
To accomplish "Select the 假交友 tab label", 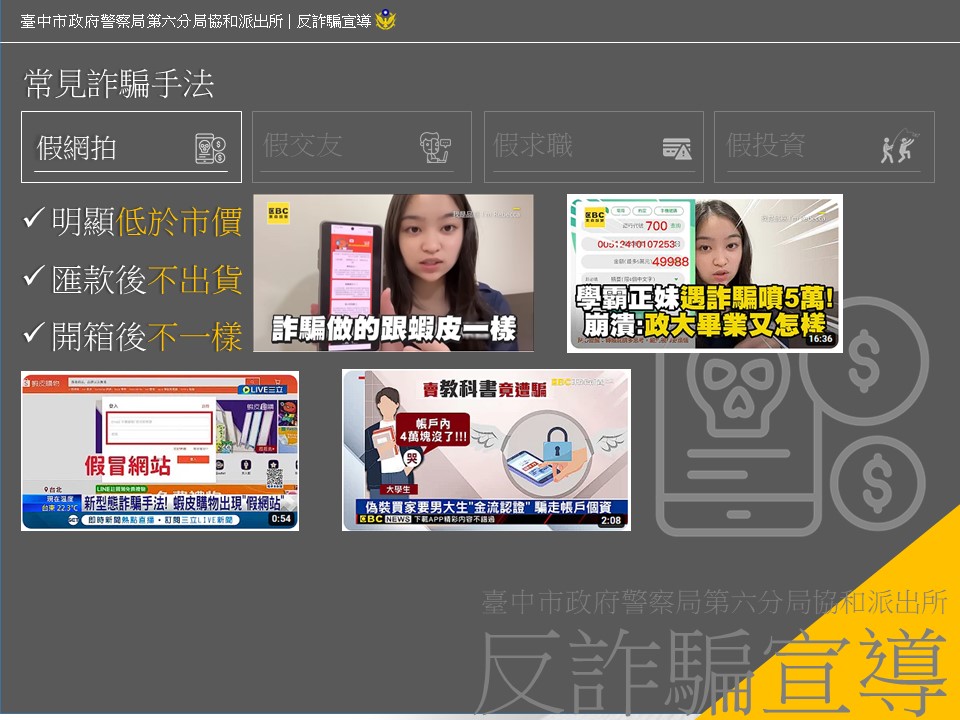I will [x=303, y=146].
